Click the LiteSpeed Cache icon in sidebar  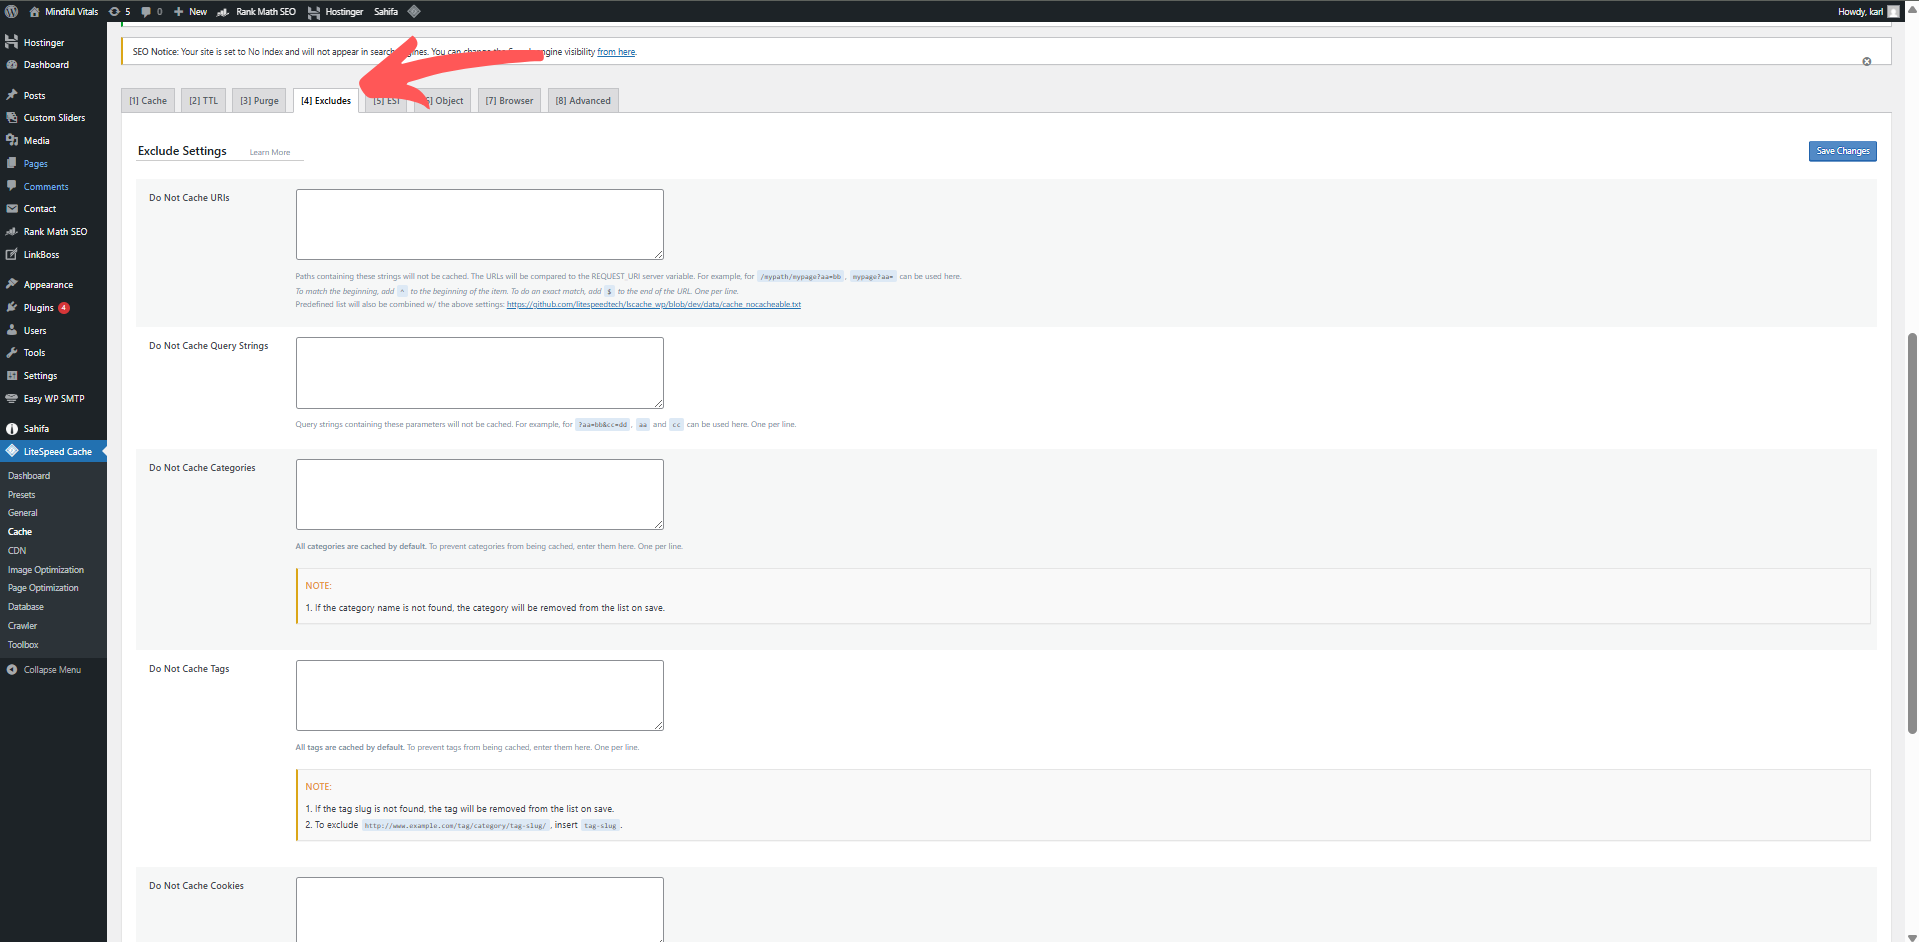pos(12,451)
